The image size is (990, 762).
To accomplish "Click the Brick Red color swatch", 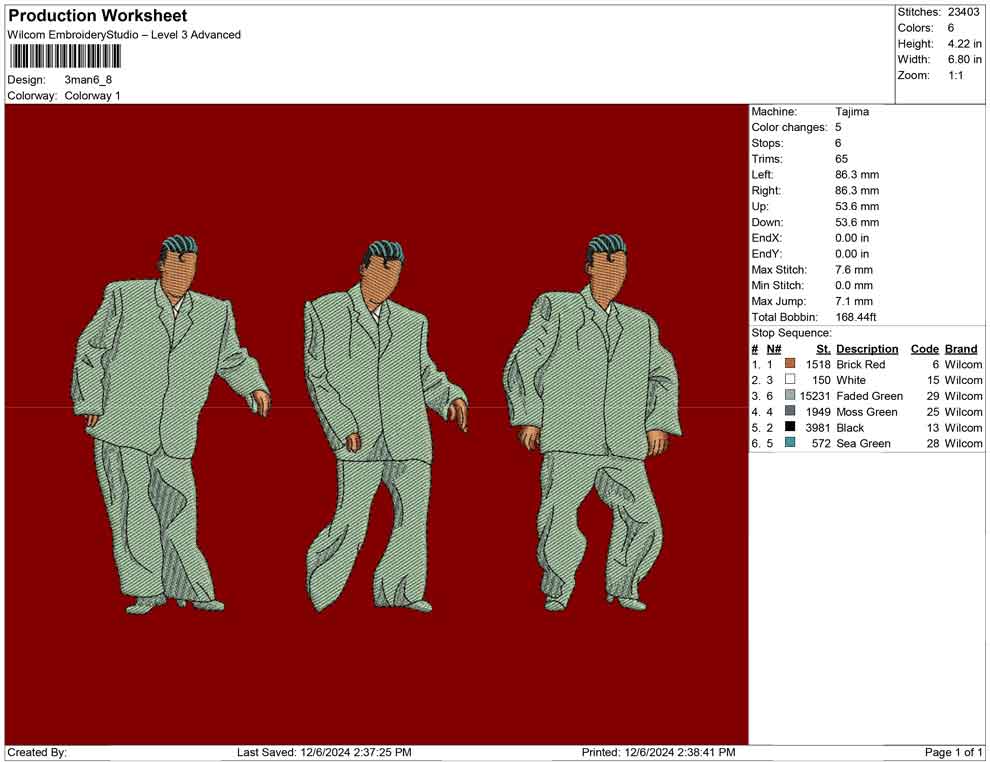I will [790, 365].
